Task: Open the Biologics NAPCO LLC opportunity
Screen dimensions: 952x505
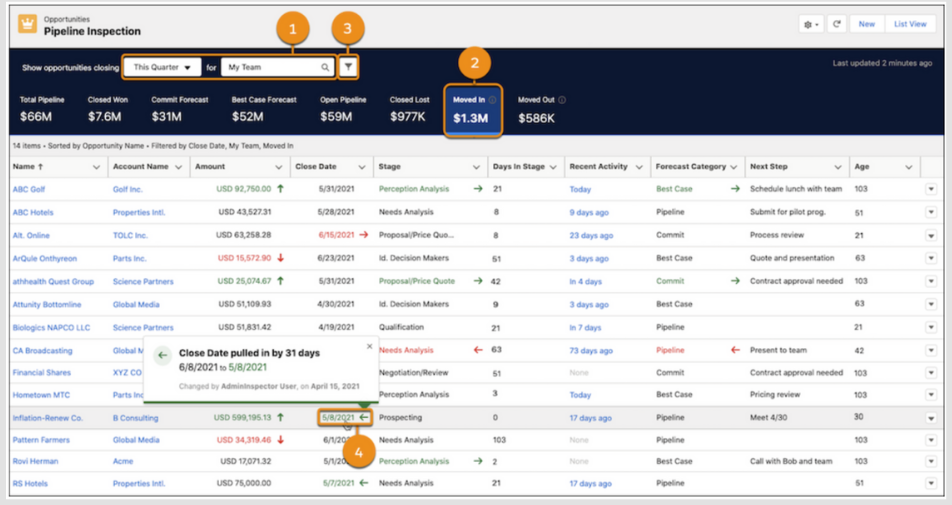Action: [x=51, y=327]
